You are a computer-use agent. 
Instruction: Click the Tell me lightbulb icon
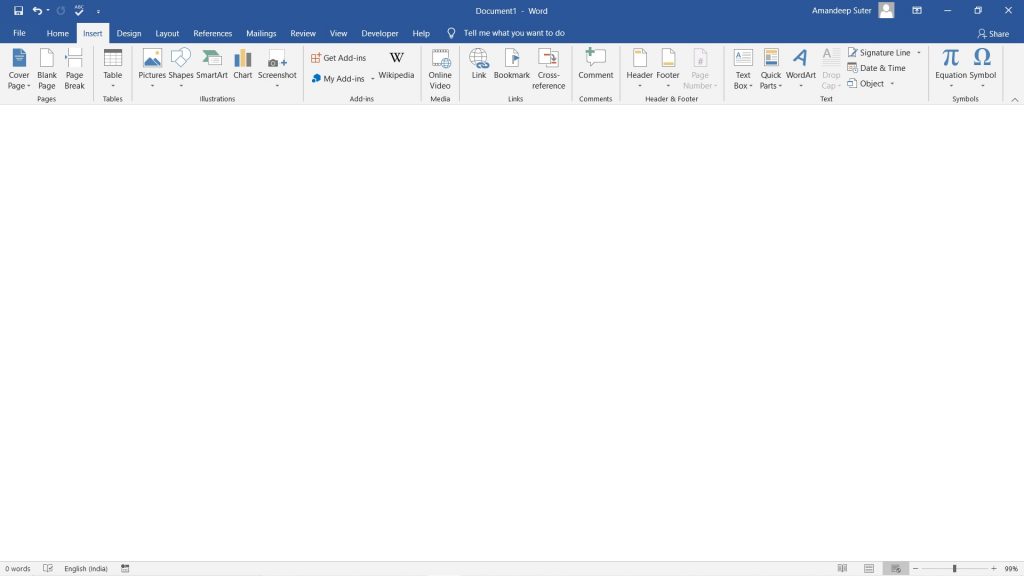pos(451,33)
